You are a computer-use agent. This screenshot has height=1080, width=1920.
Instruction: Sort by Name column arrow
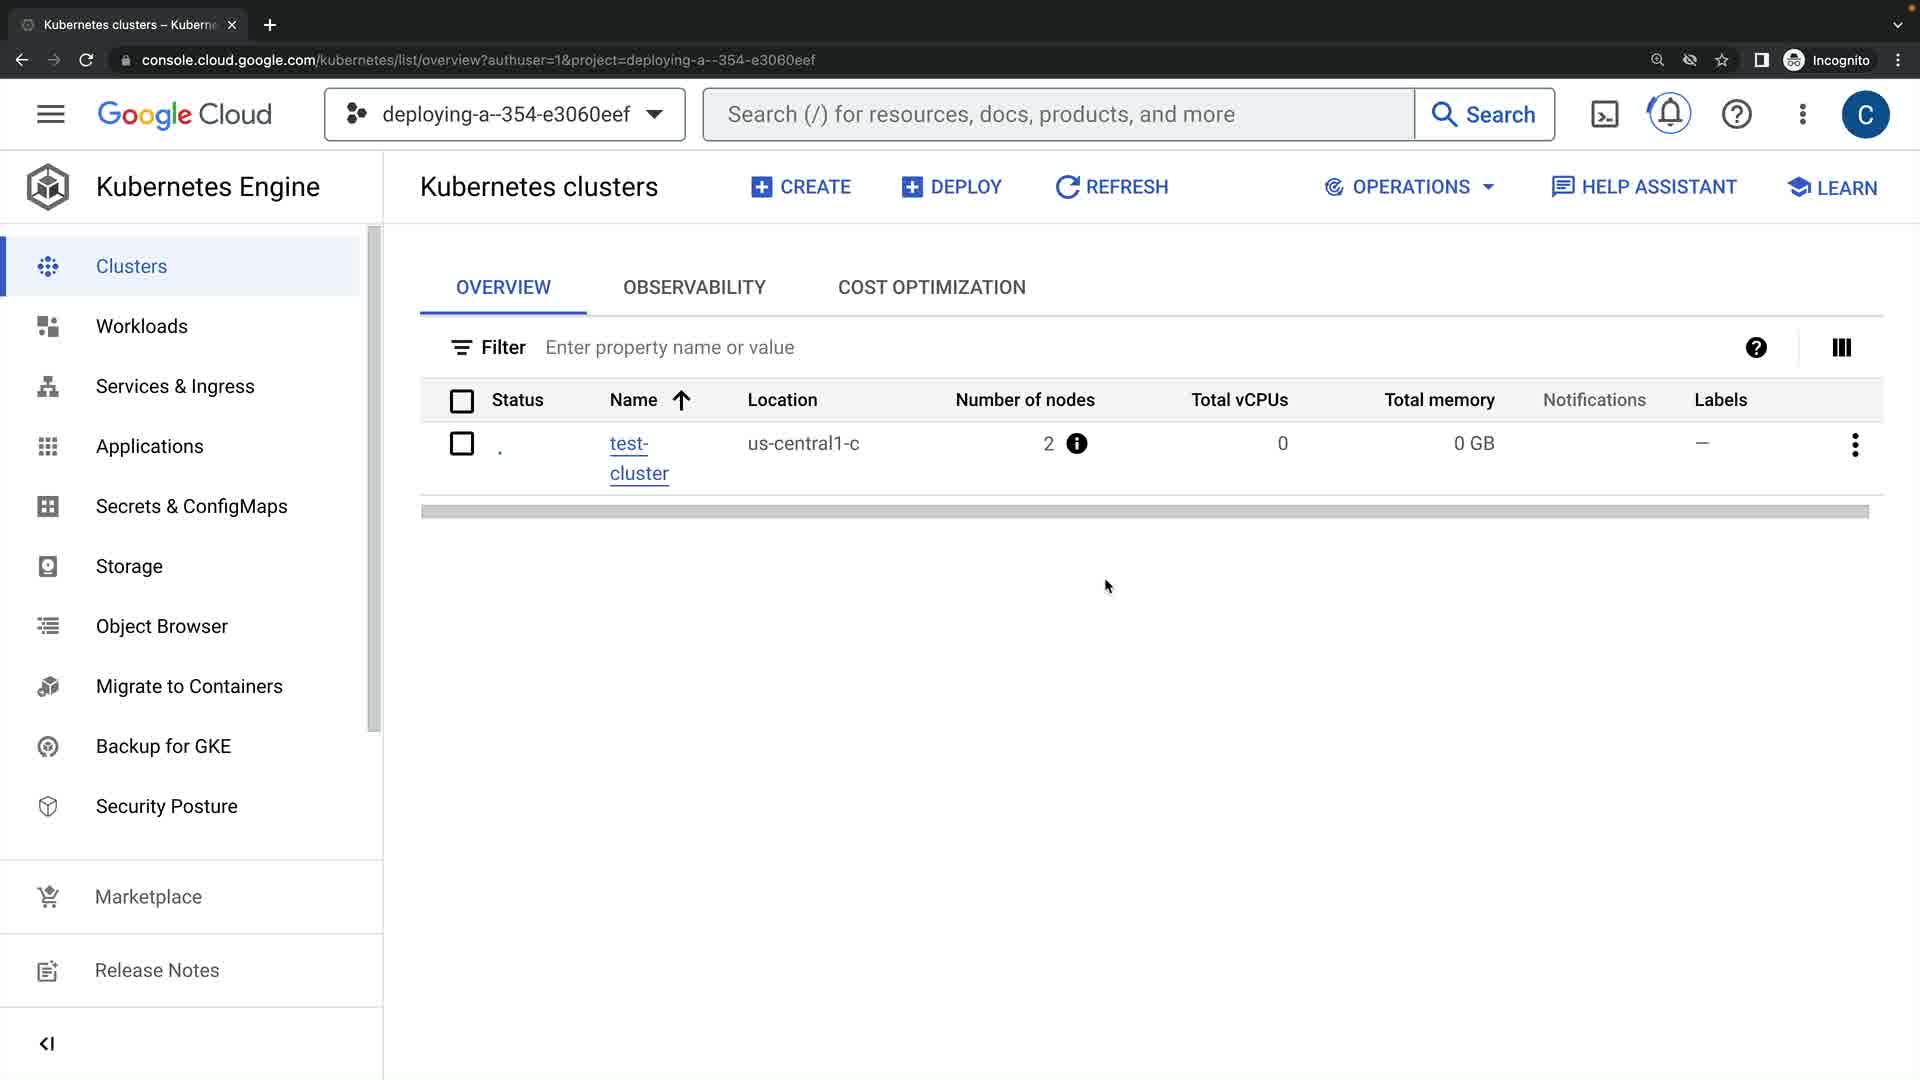click(681, 400)
